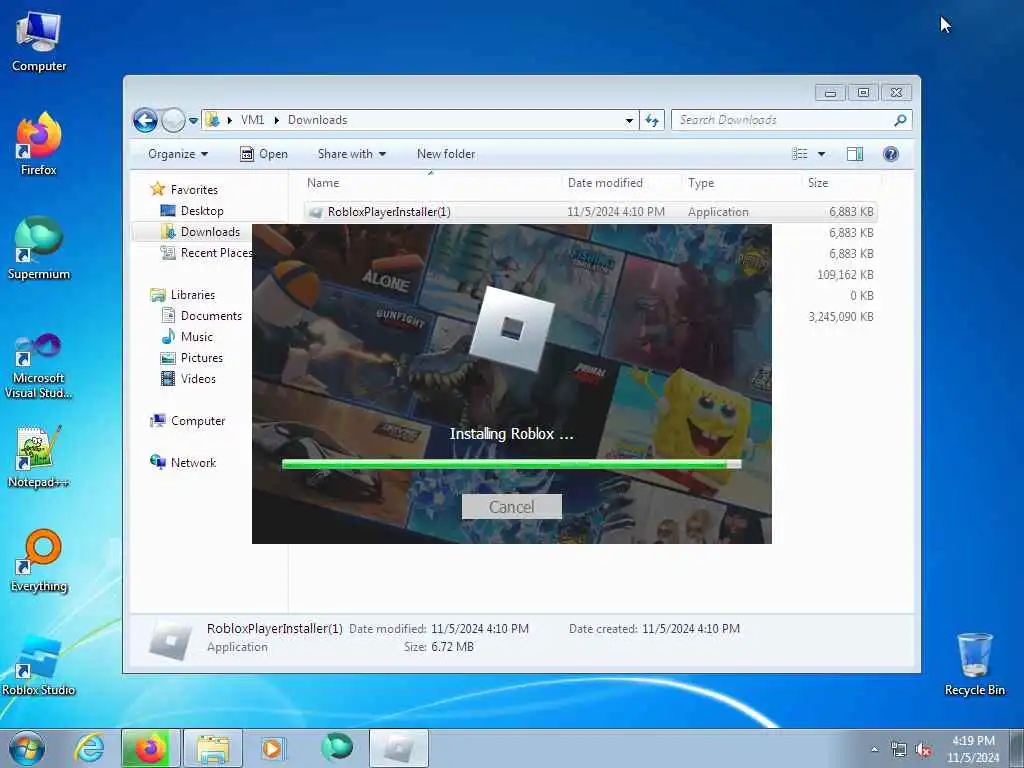Open the Organize menu
This screenshot has height=768, width=1024.
point(178,154)
